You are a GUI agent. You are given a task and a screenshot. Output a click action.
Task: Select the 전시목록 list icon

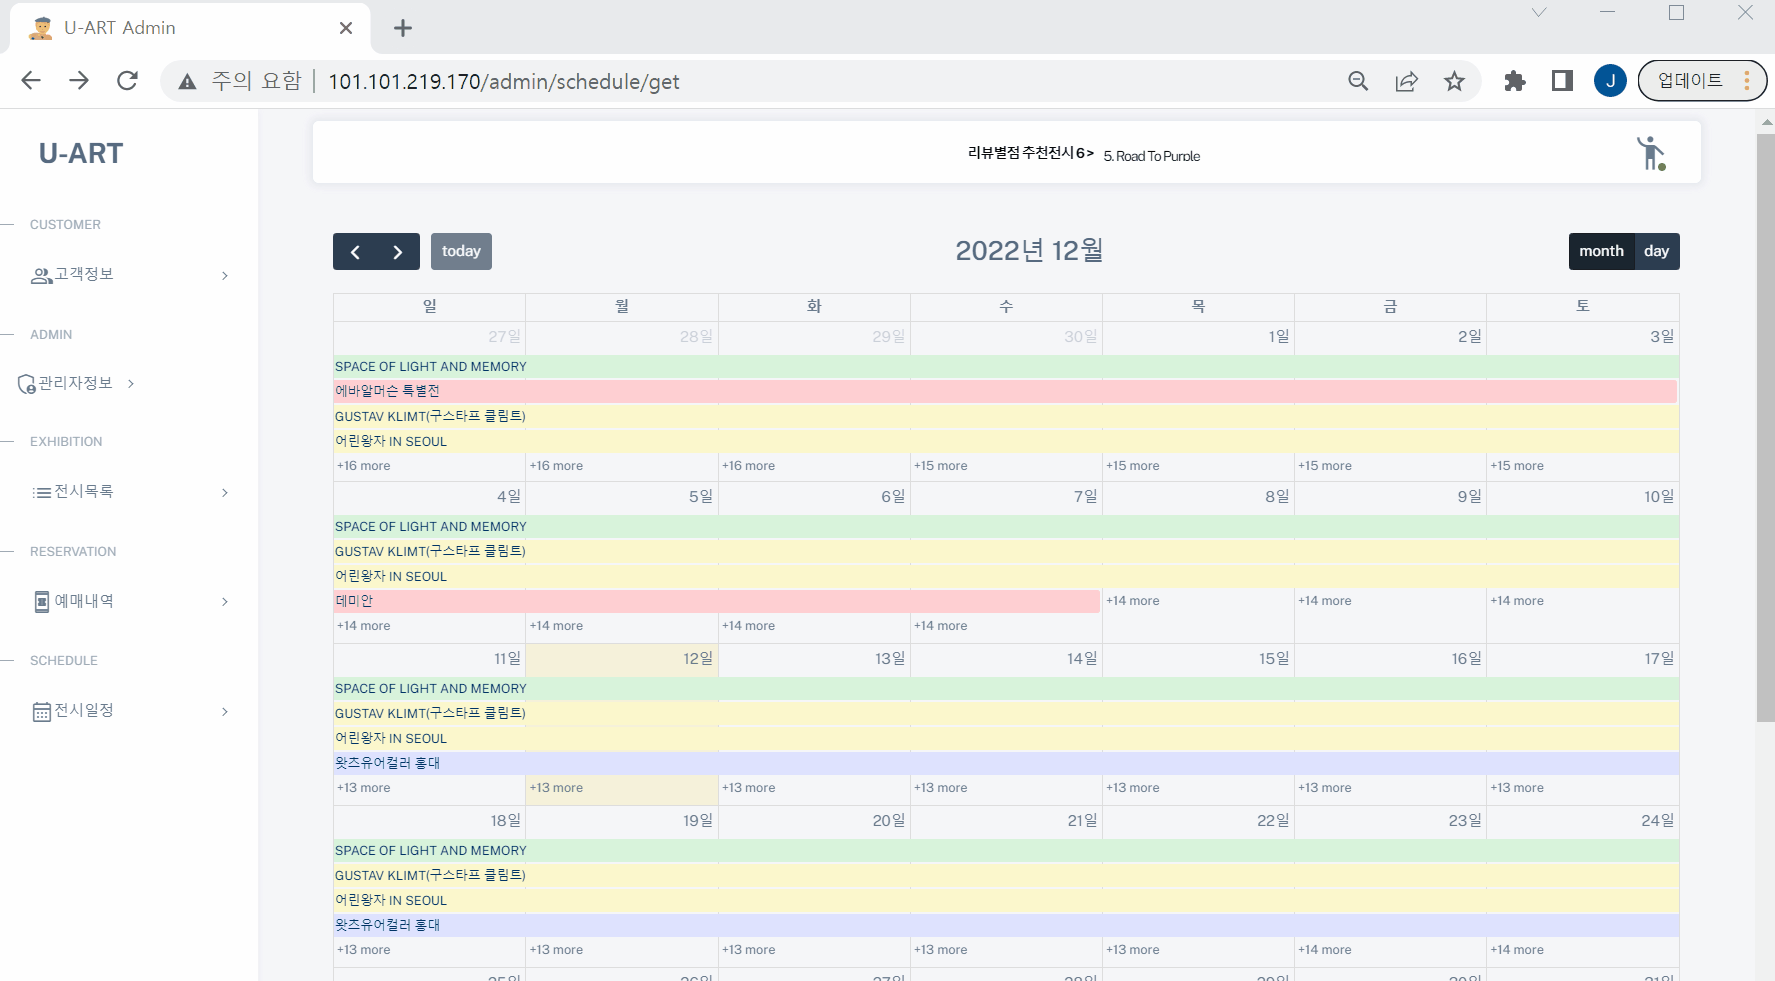pos(41,492)
